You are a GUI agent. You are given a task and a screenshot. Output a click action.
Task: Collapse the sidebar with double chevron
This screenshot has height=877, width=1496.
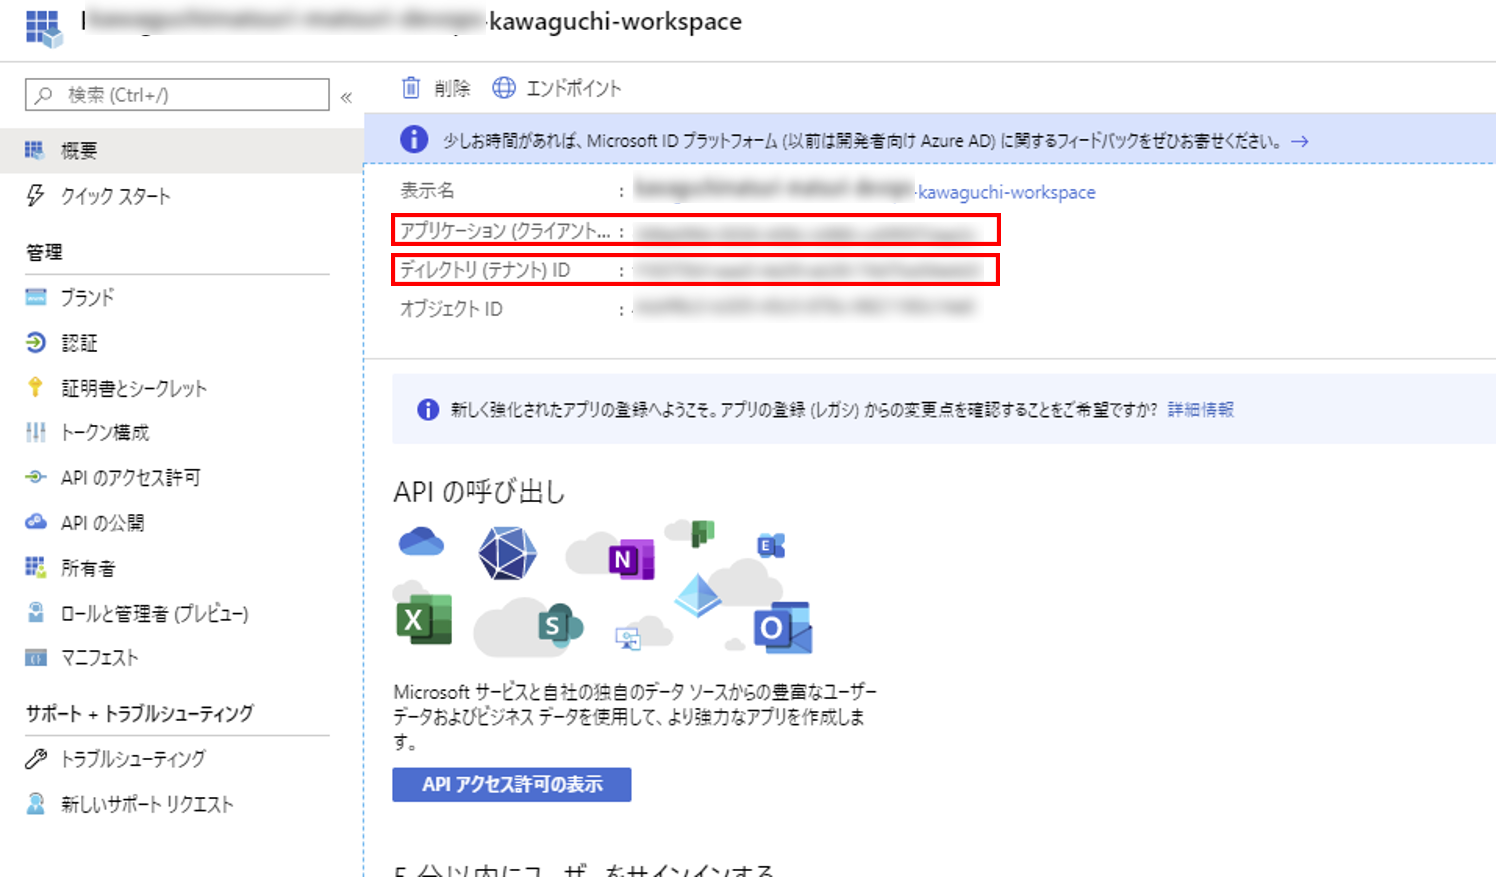pyautogui.click(x=346, y=97)
